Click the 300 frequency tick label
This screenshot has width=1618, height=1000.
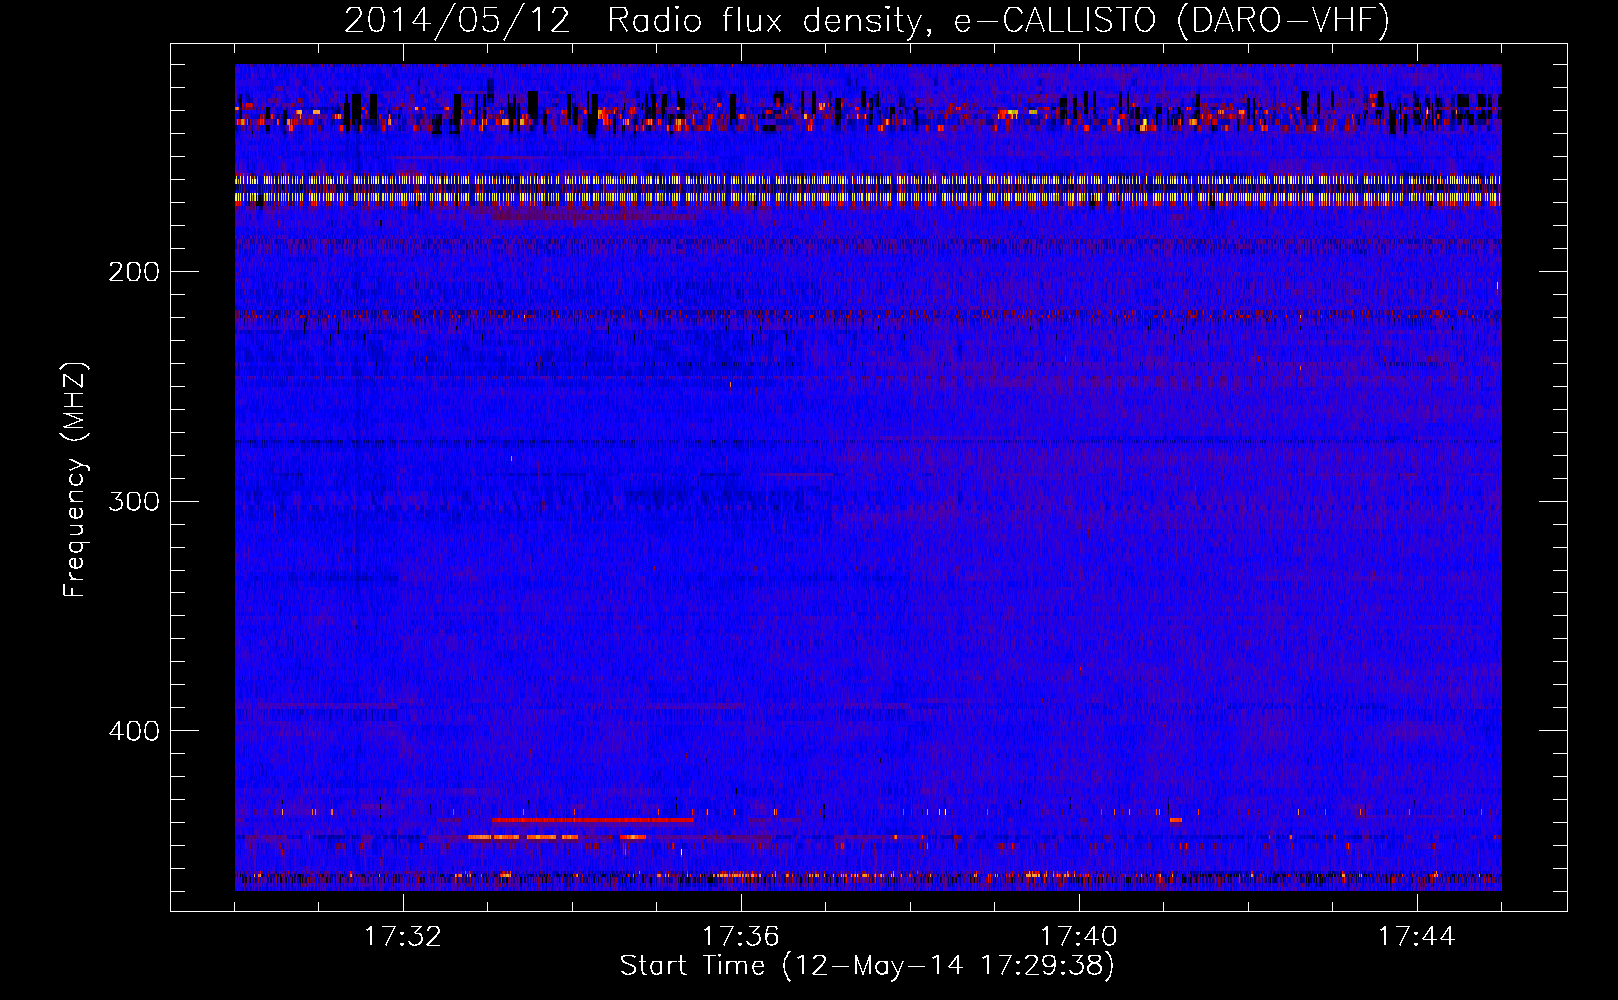[133, 501]
